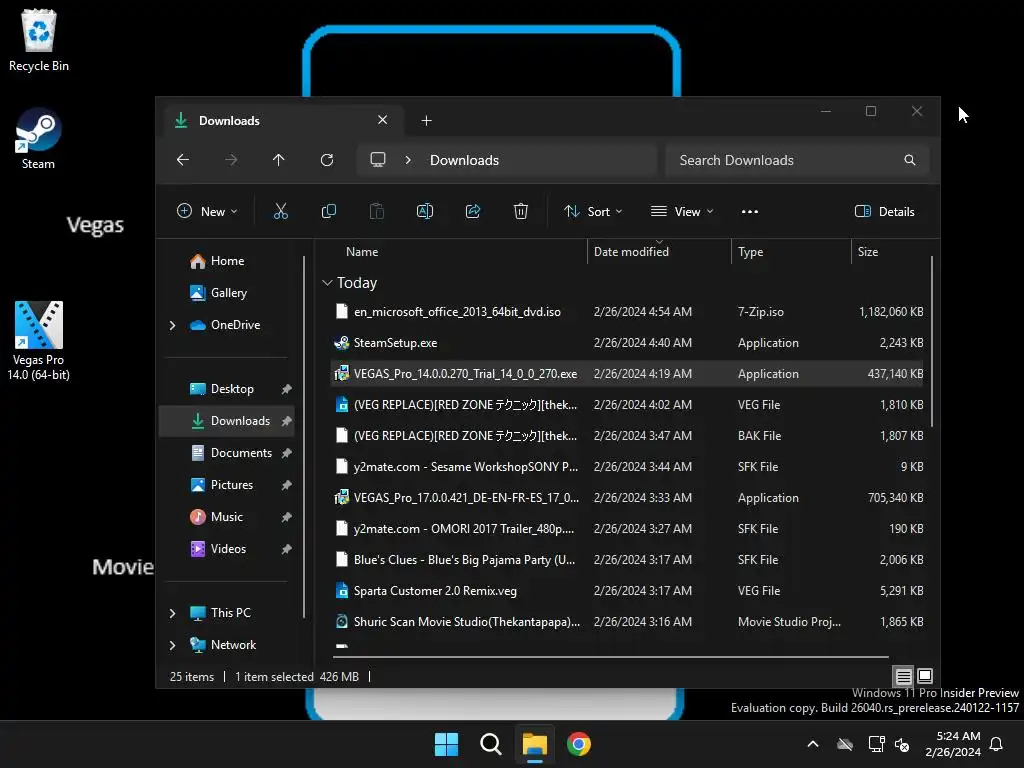1024x768 pixels.
Task: Click the clock and date in taskbar
Action: click(x=953, y=744)
